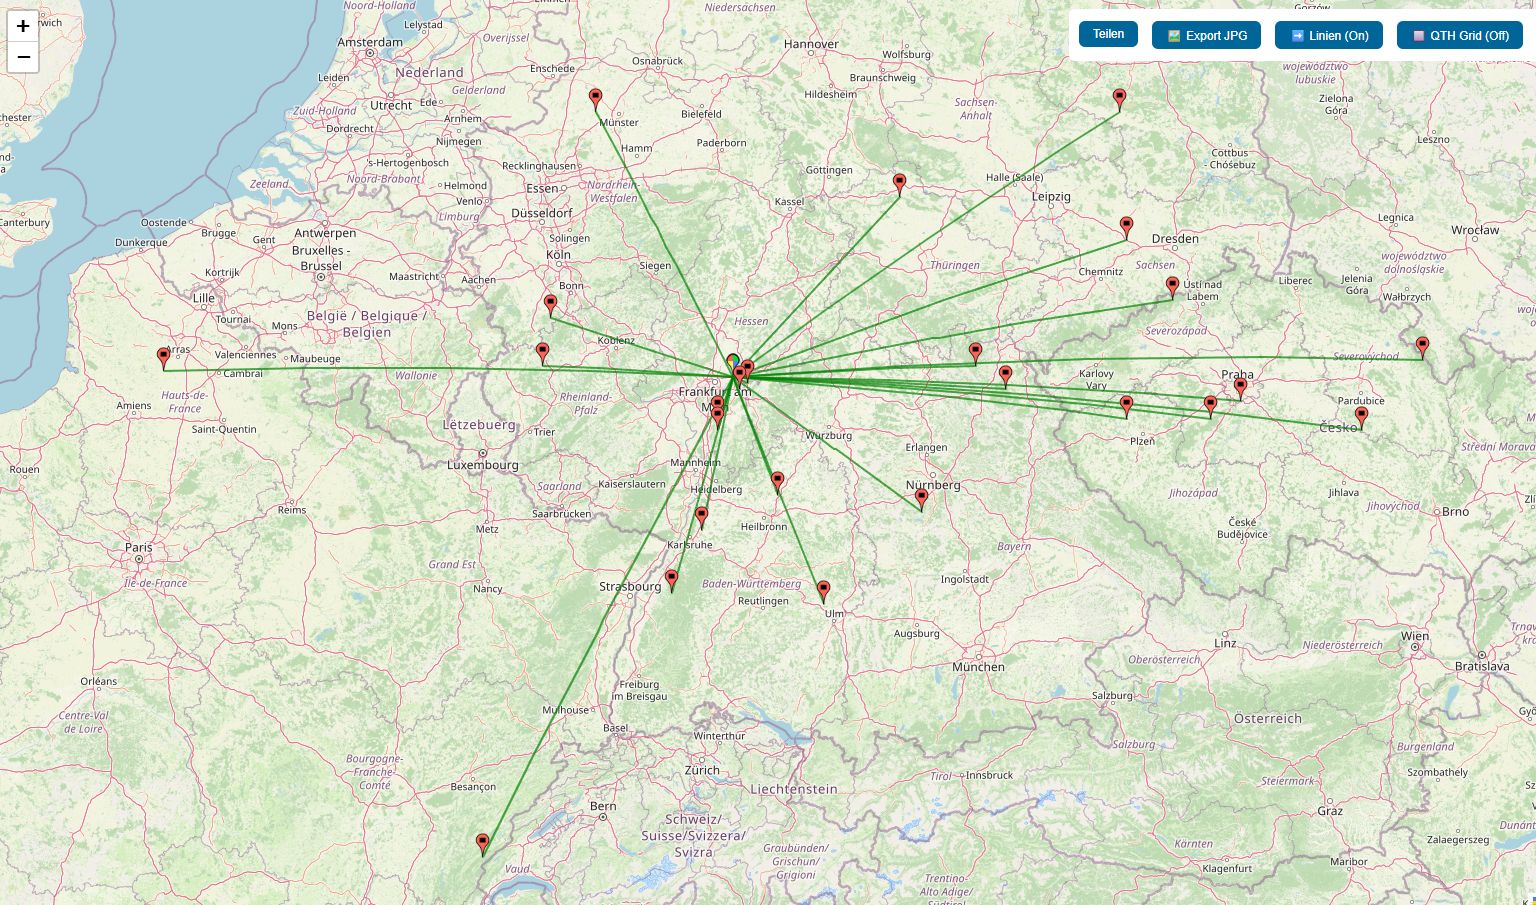Select the marker near Nürnberg
The image size is (1536, 905).
tap(922, 498)
